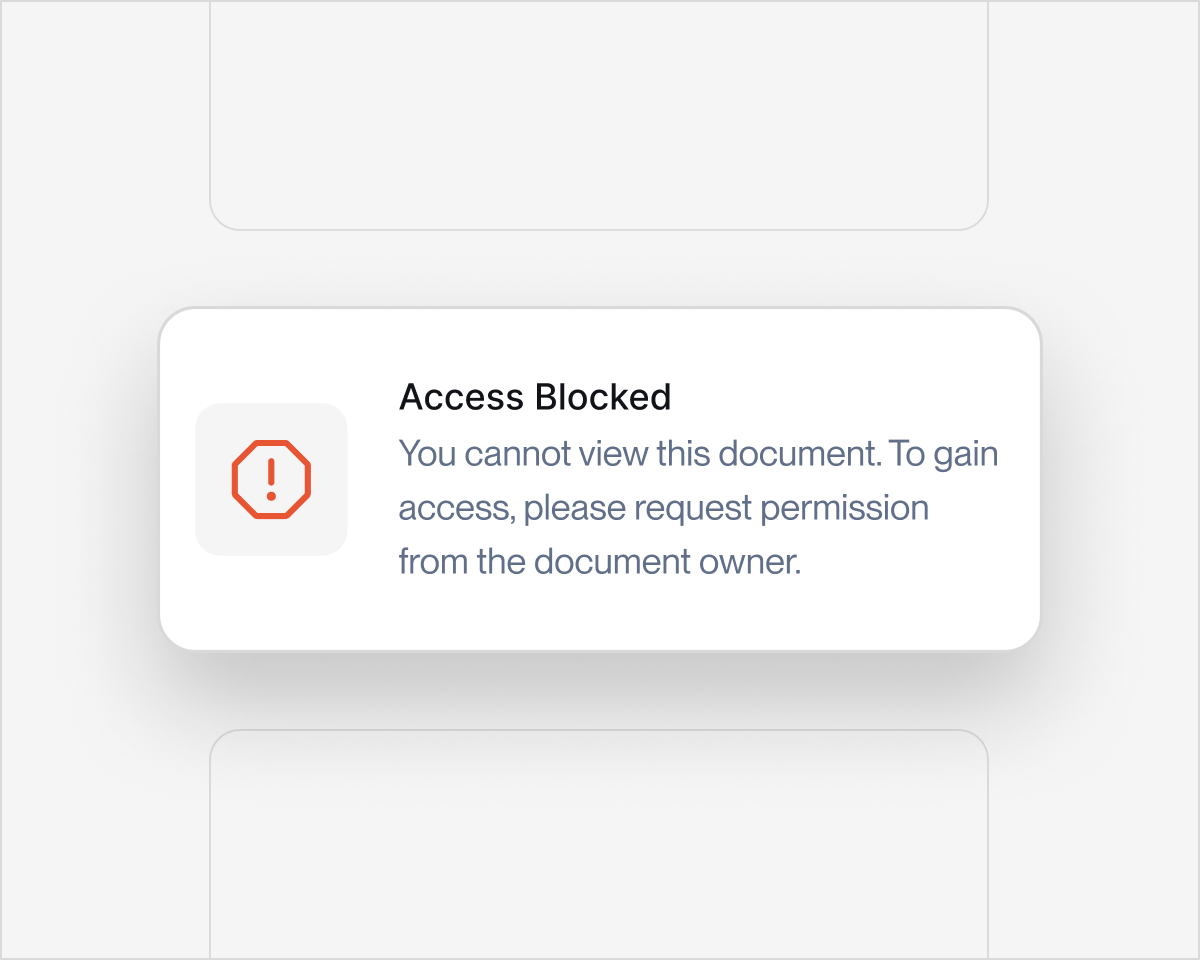Click the word "view" in the message

(616, 454)
